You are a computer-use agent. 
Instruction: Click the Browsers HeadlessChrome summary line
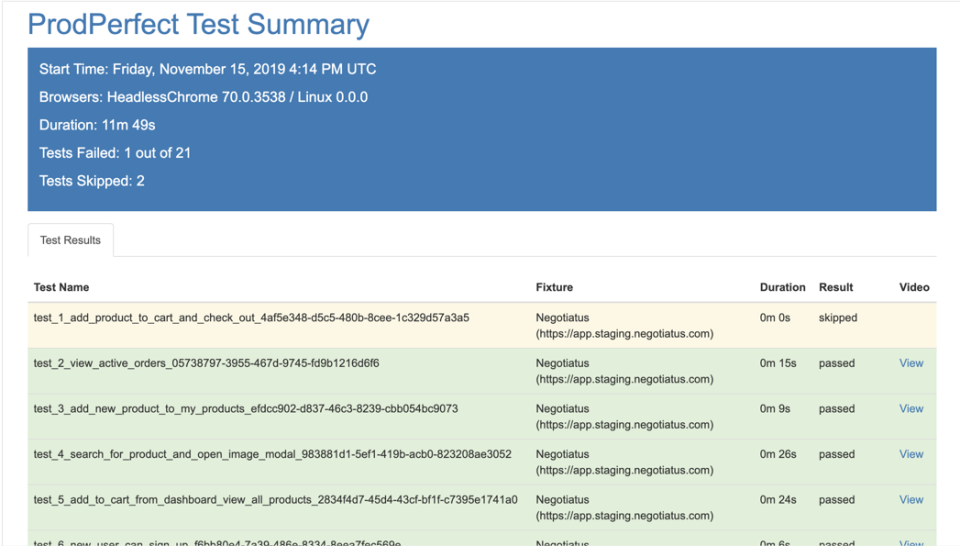(203, 97)
